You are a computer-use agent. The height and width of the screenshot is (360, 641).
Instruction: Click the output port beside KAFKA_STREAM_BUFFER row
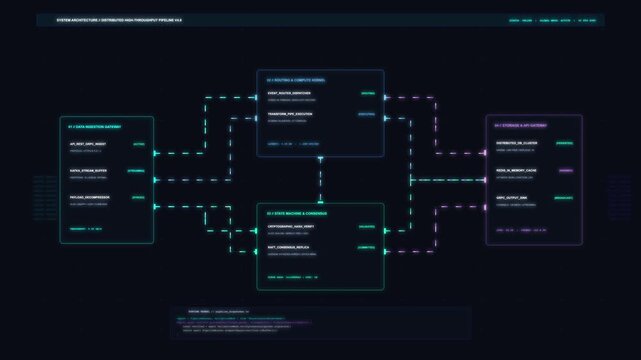155,180
